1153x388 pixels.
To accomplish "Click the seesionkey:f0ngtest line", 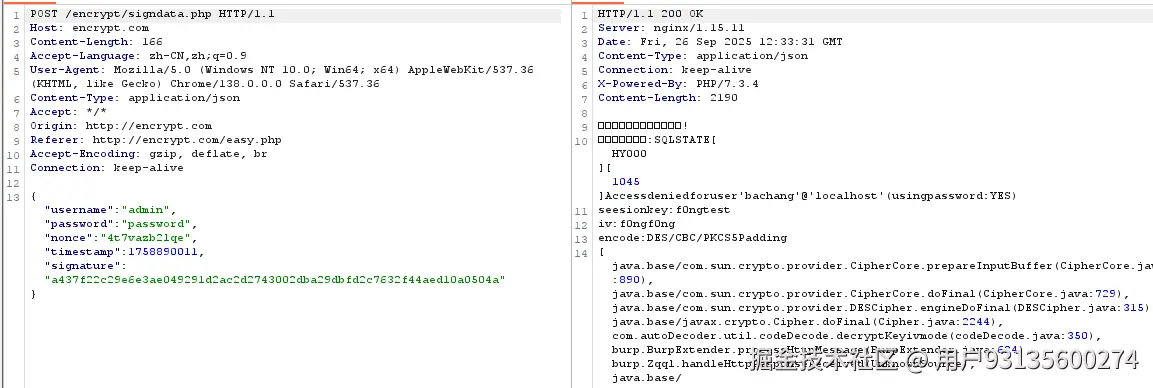I will click(664, 210).
